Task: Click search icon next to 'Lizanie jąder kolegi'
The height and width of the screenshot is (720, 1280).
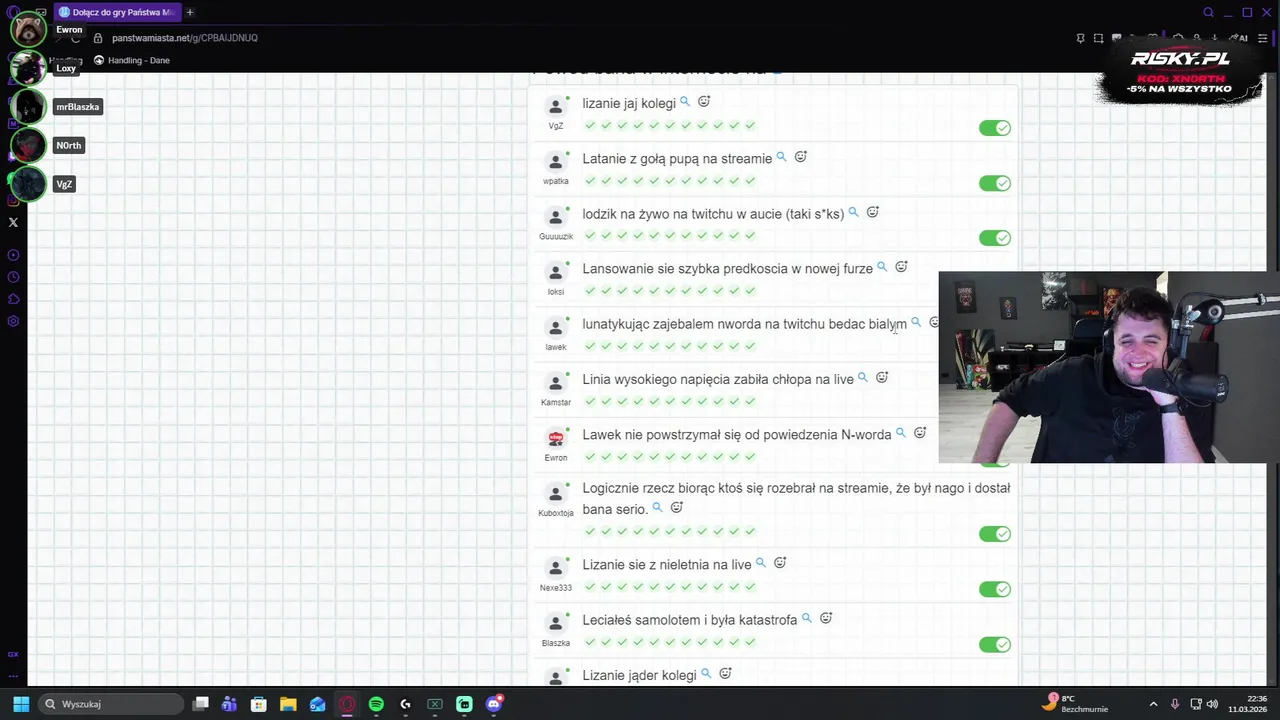Action: click(x=706, y=674)
